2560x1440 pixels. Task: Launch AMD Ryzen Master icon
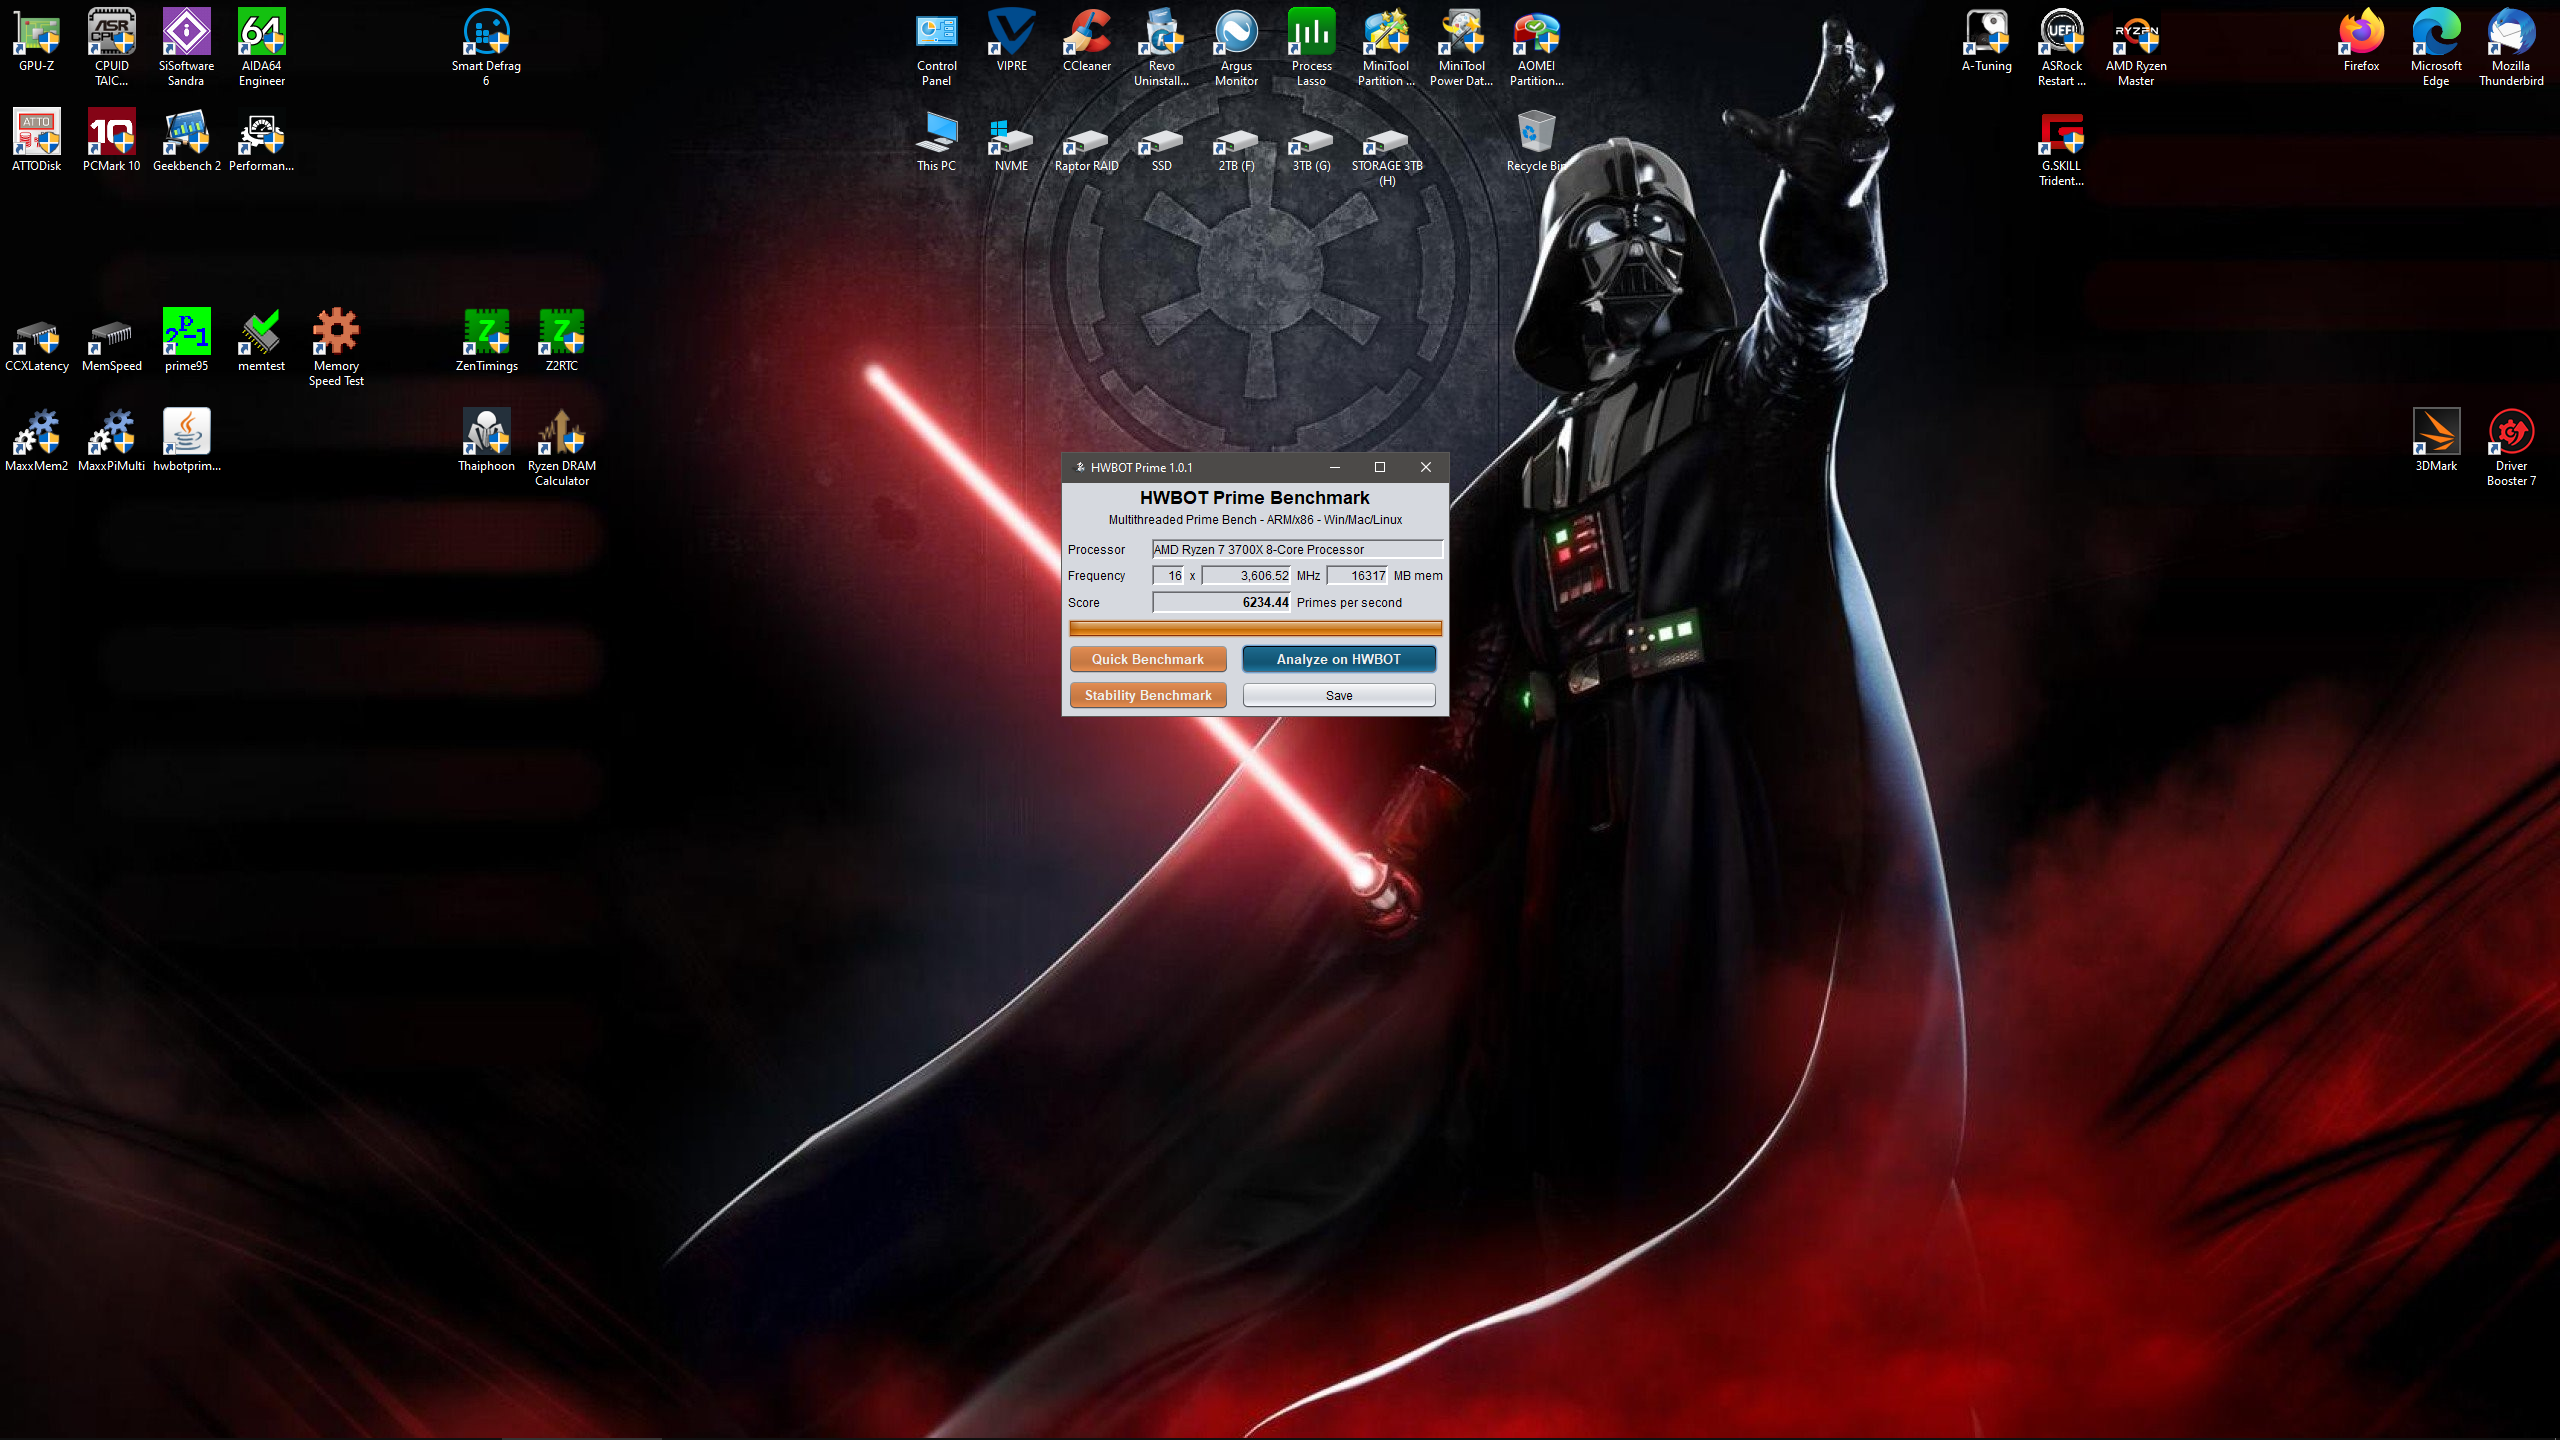(x=2137, y=47)
